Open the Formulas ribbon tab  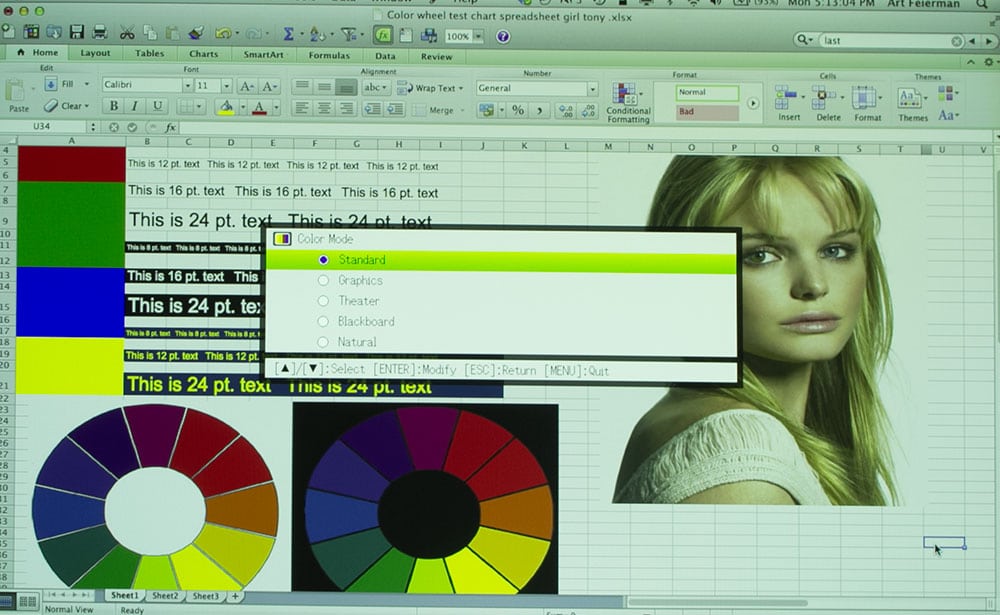pos(329,56)
